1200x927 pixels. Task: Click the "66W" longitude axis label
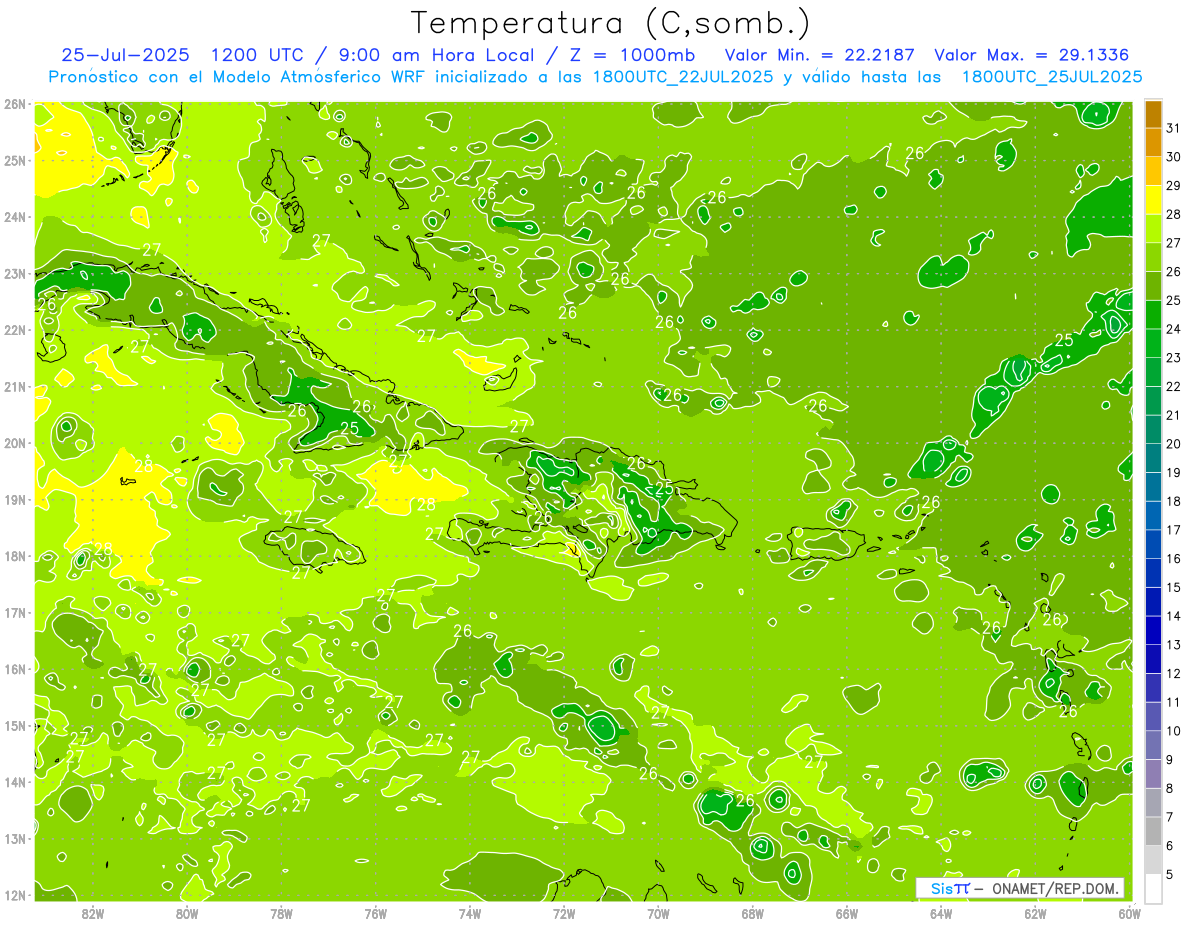pyautogui.click(x=847, y=914)
